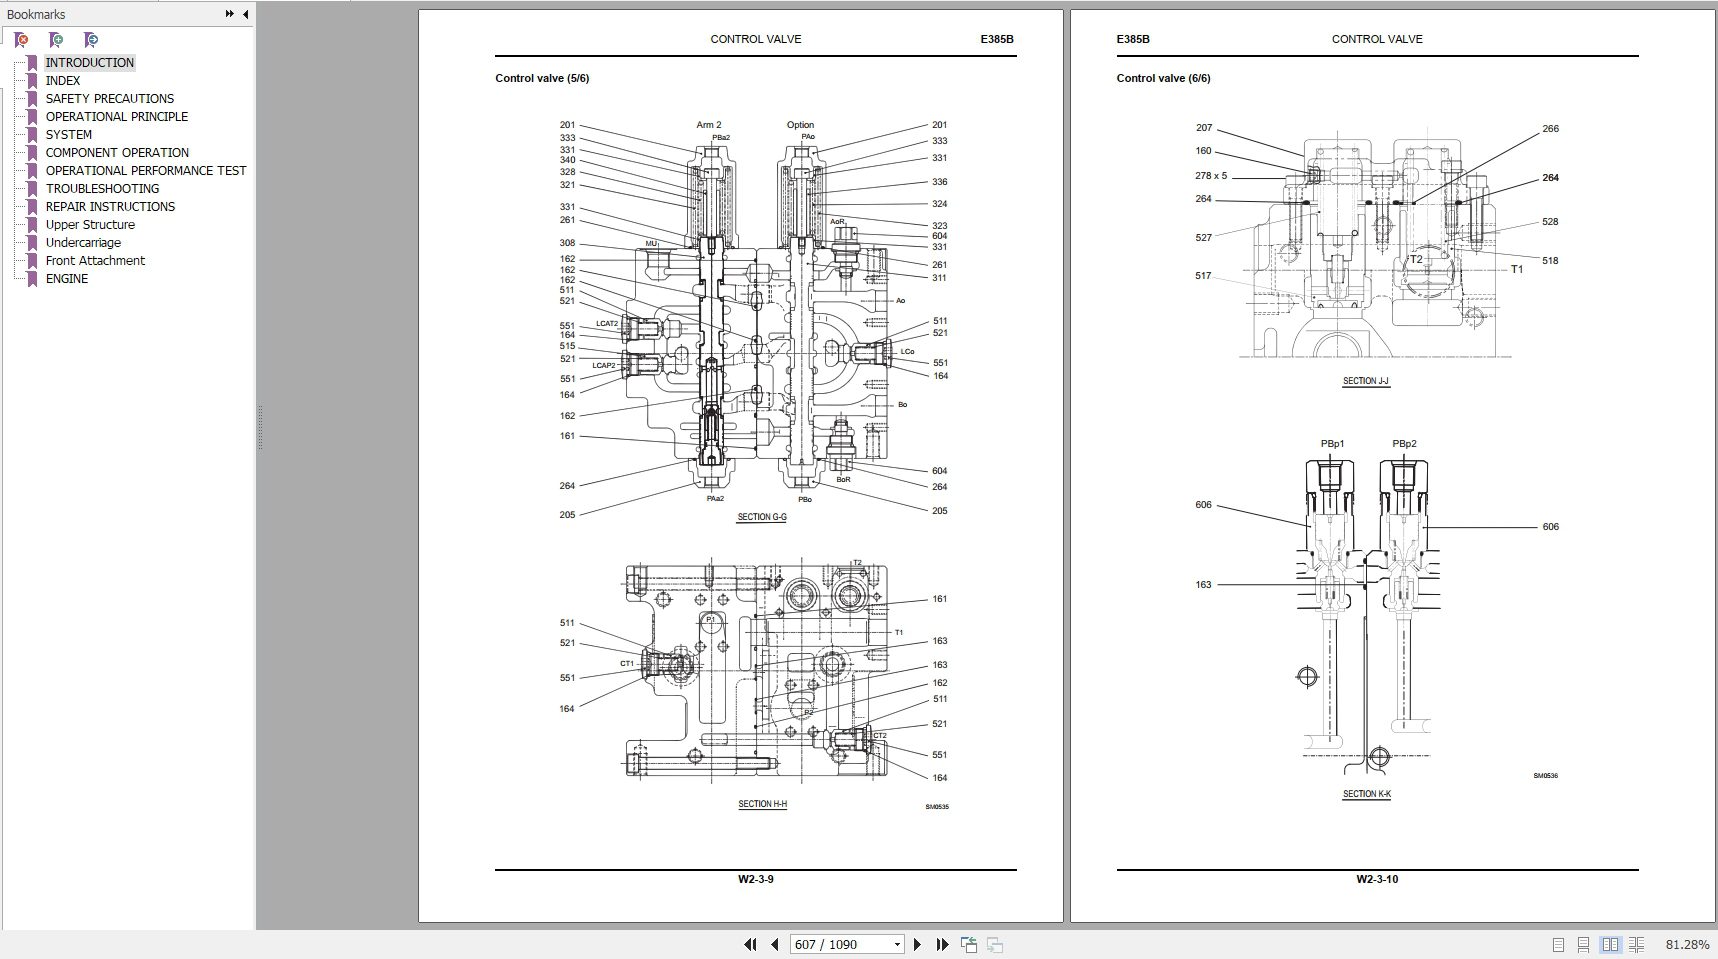The width and height of the screenshot is (1718, 959).
Task: Switch to single page view mode
Action: coord(1556,944)
